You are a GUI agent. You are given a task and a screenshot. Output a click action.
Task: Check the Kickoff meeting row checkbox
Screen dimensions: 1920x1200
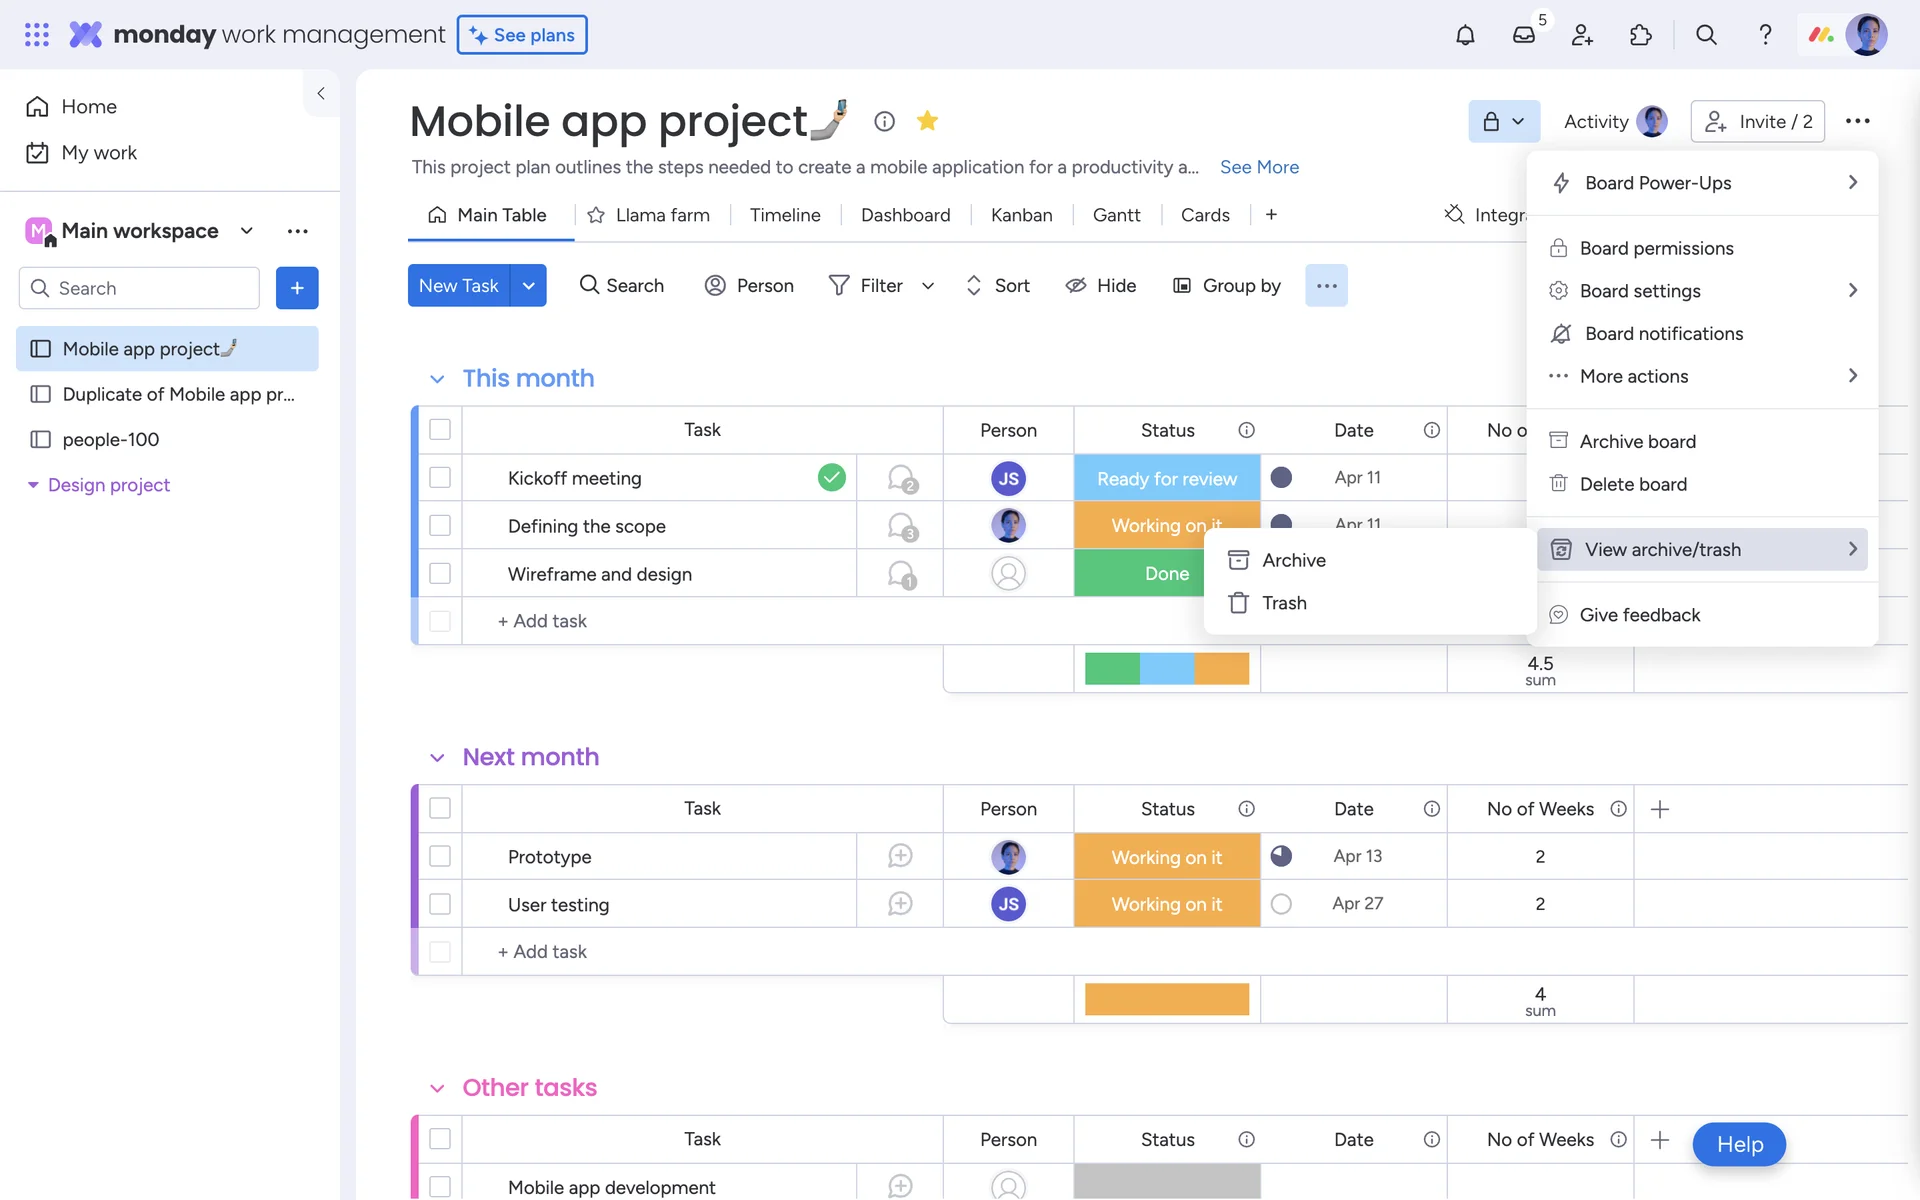click(440, 478)
